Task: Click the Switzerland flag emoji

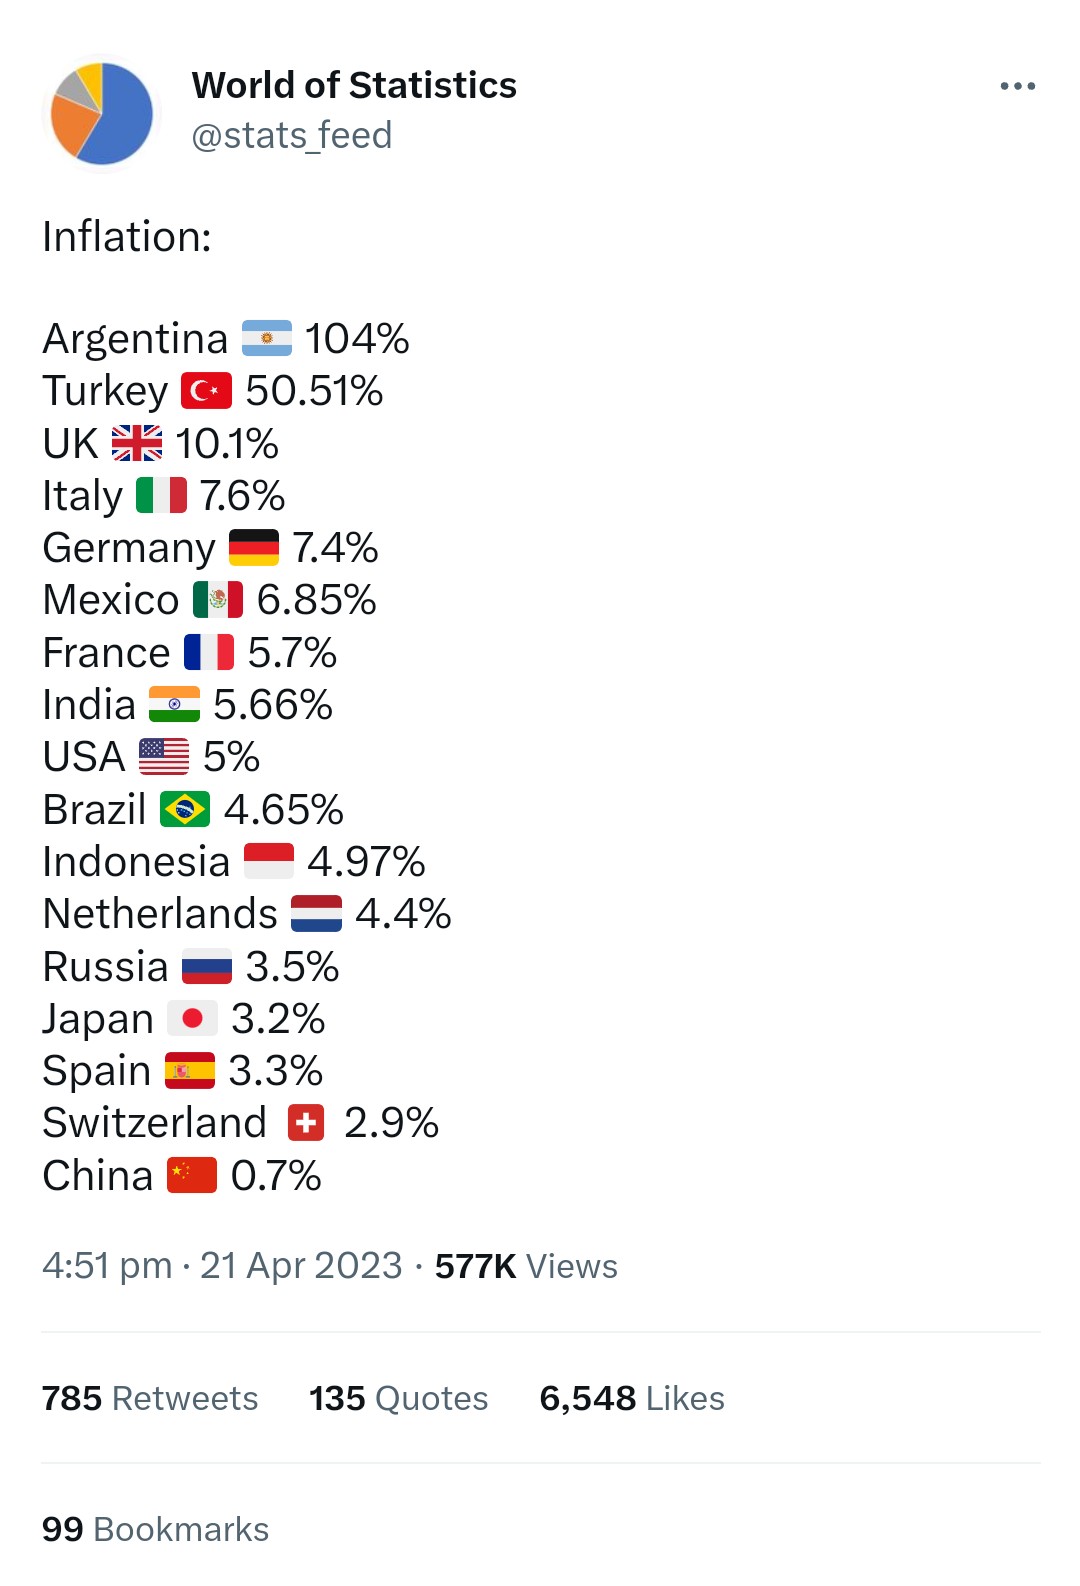Action: click(x=306, y=1123)
